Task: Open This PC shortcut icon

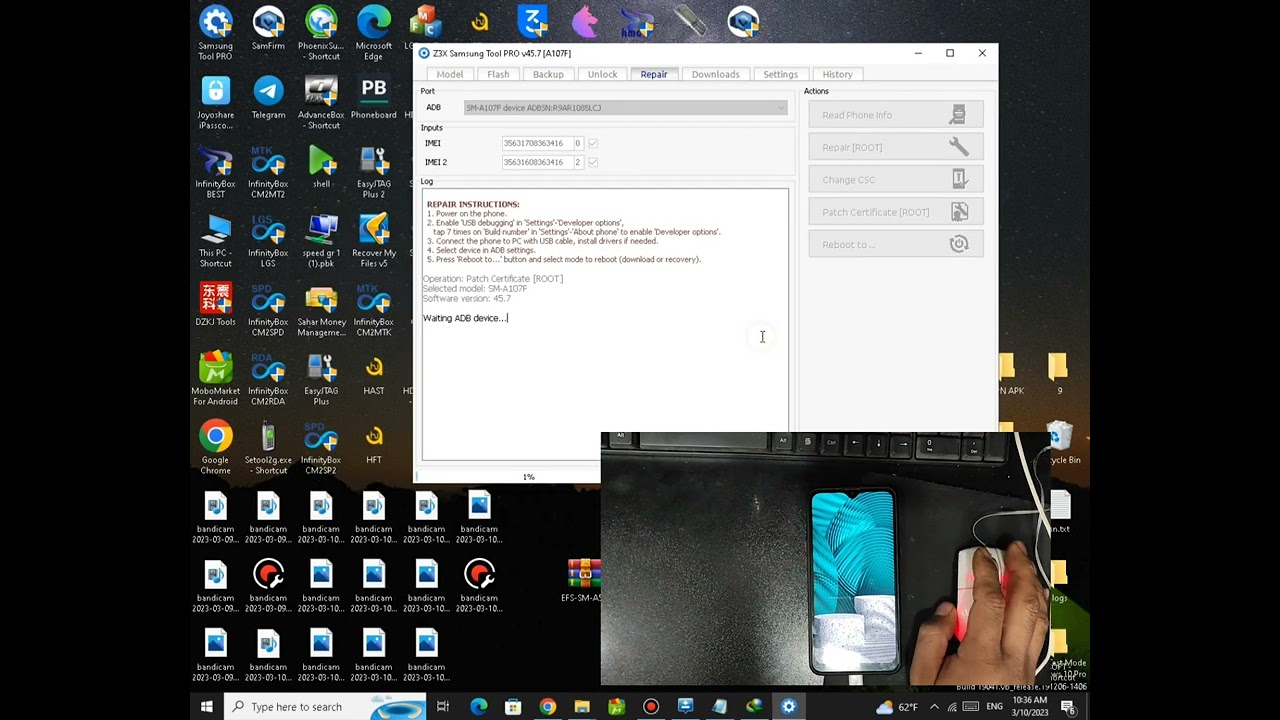Action: pos(215,240)
